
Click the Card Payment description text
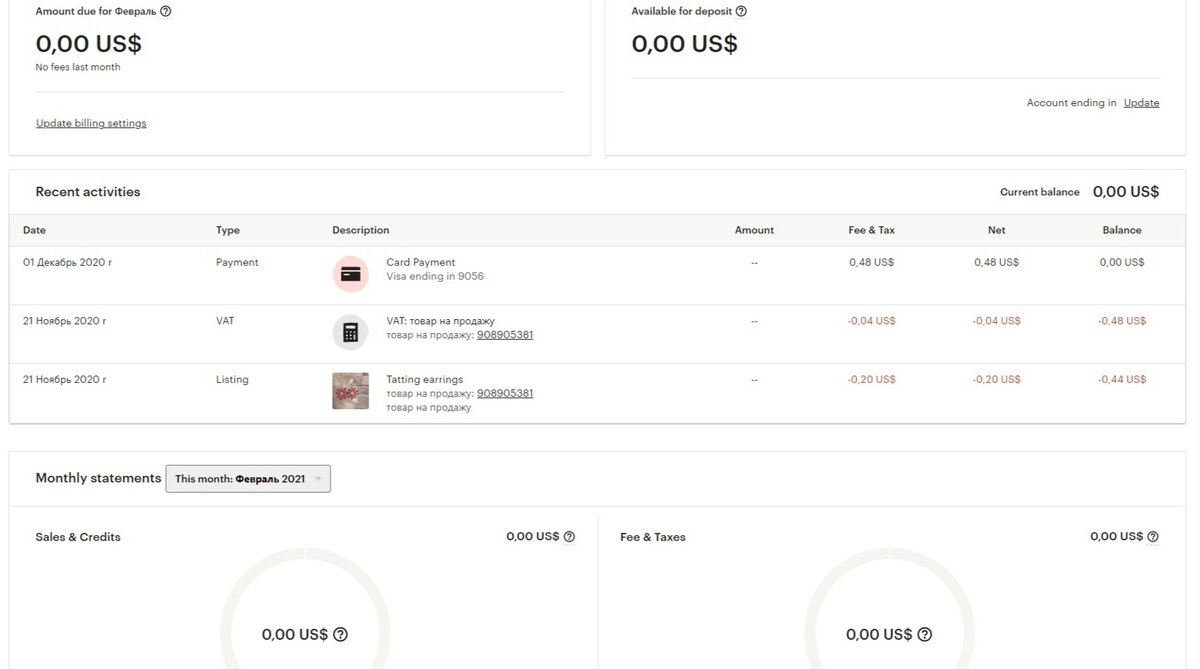point(421,262)
